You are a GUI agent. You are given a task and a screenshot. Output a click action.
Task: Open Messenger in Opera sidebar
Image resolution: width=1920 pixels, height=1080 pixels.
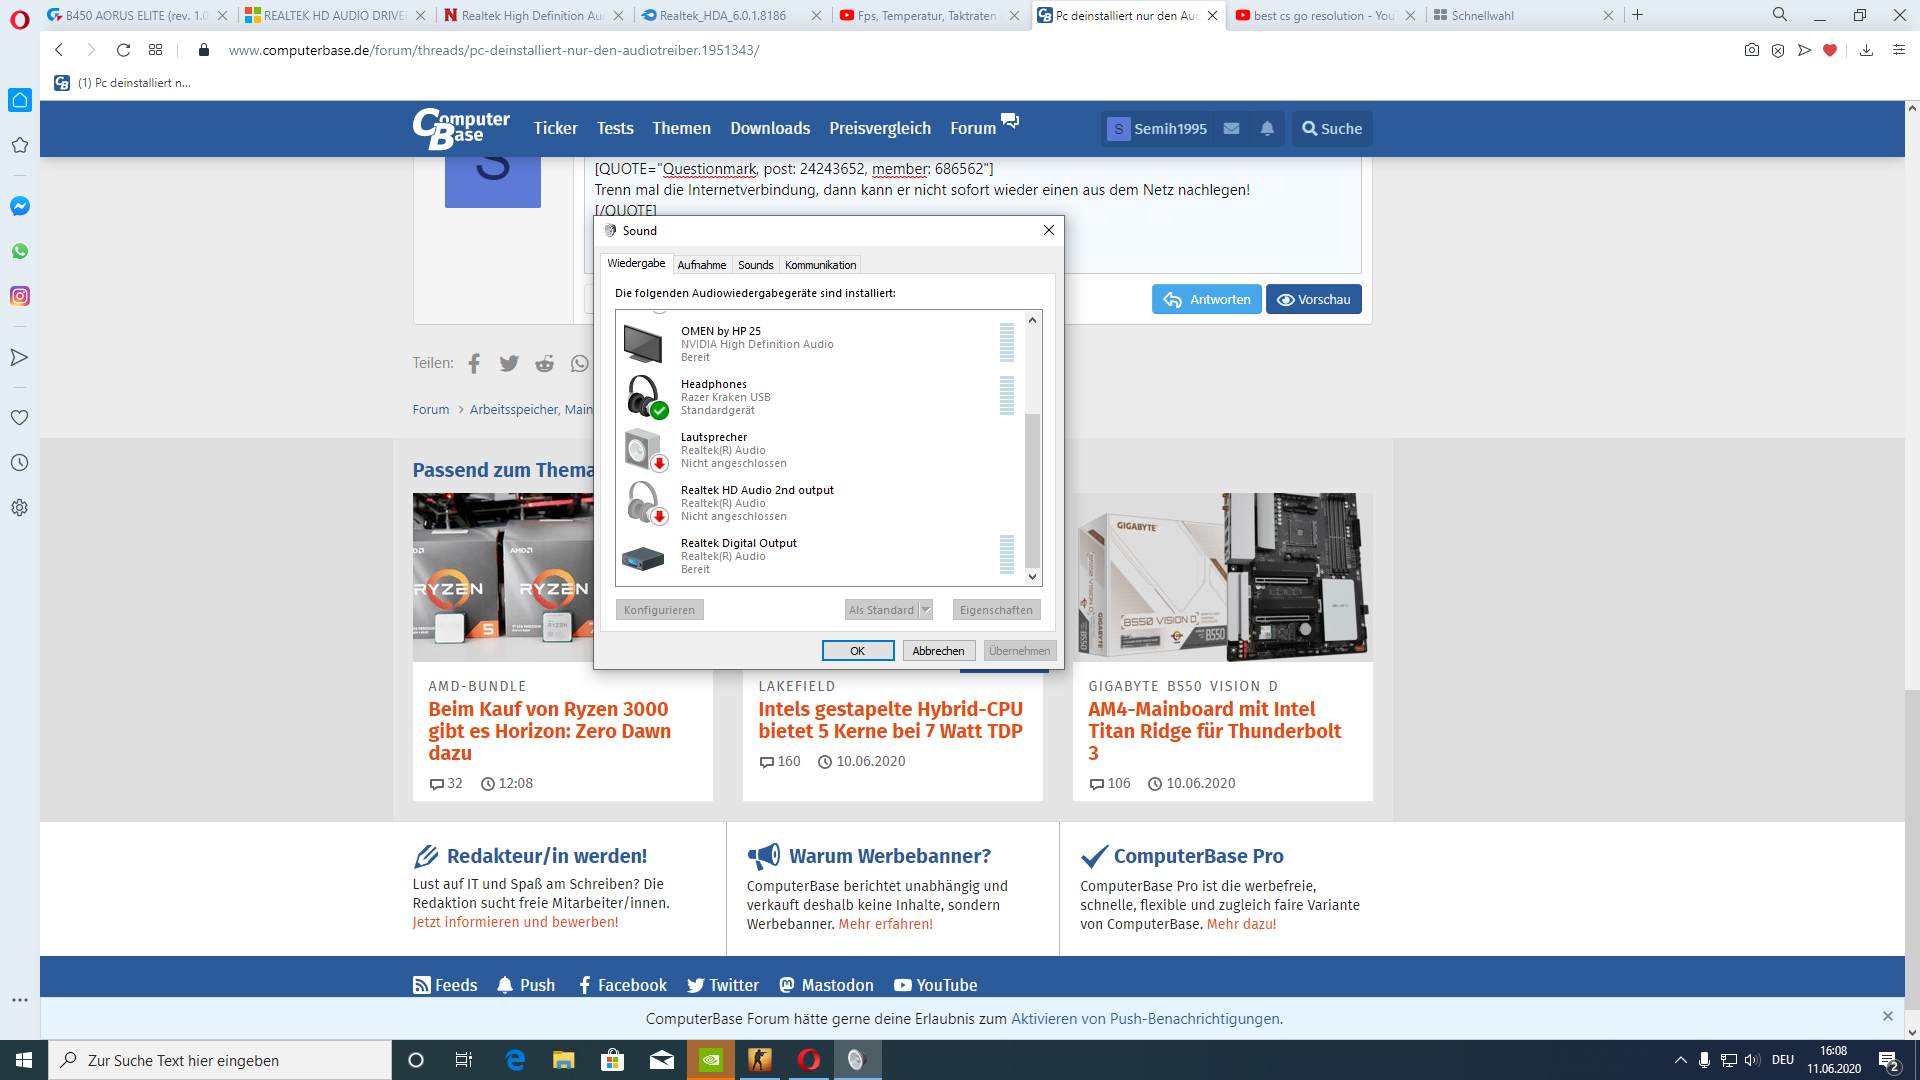click(19, 206)
